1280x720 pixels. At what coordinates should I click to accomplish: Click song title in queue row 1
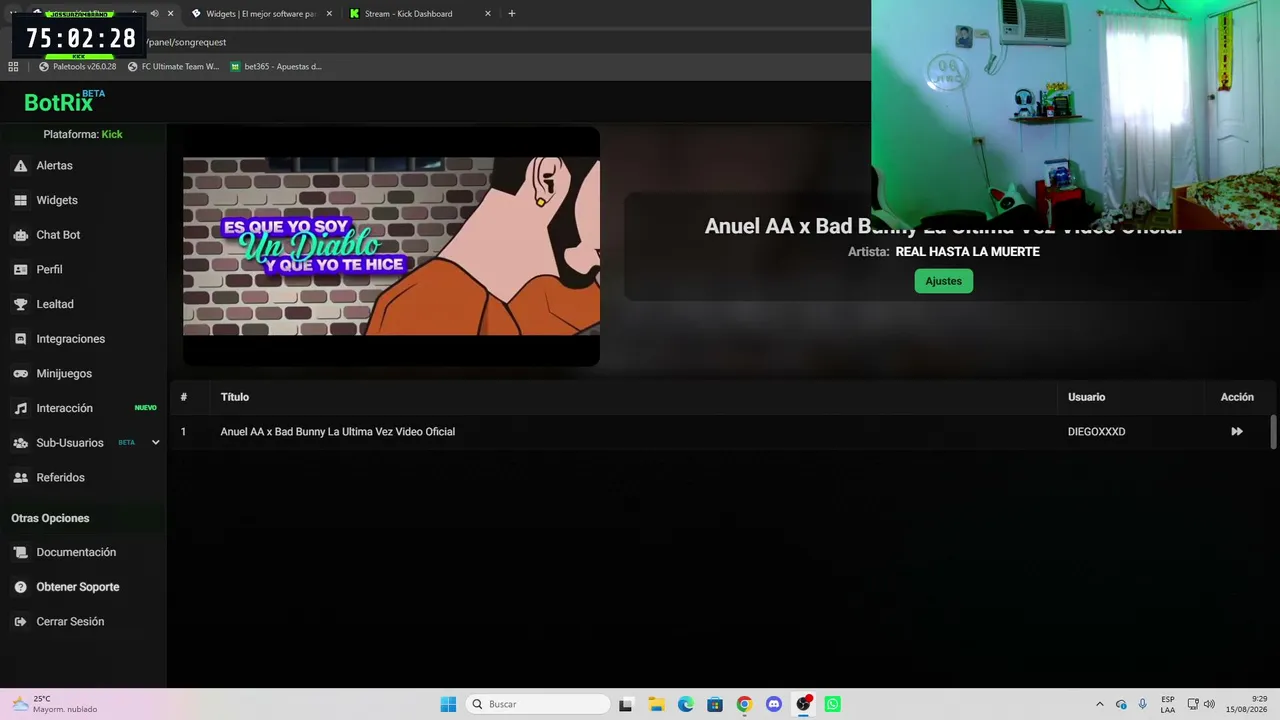(338, 432)
